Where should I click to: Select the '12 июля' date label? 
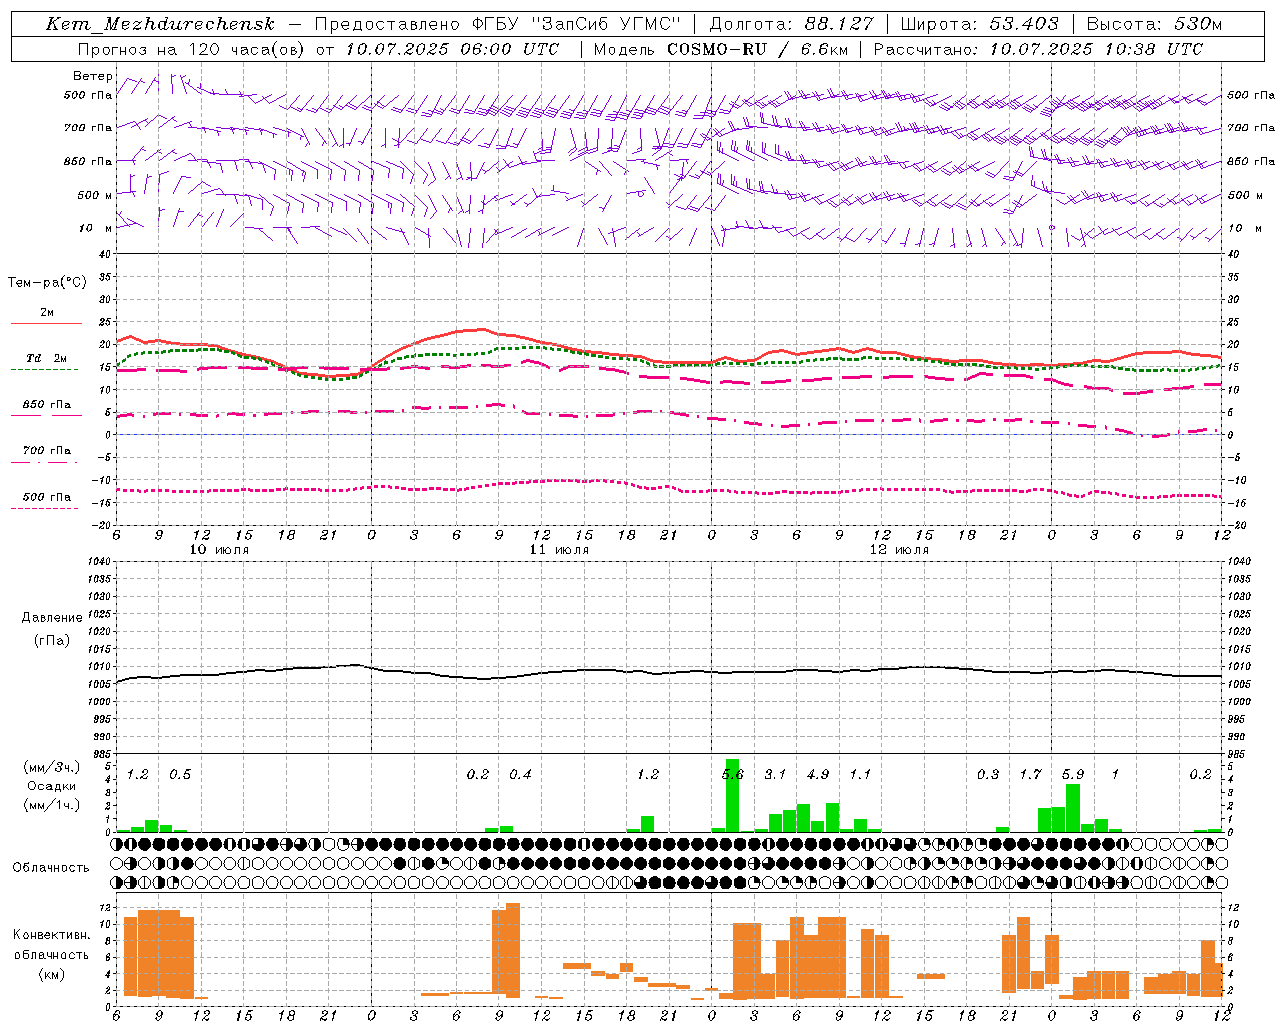pos(899,549)
